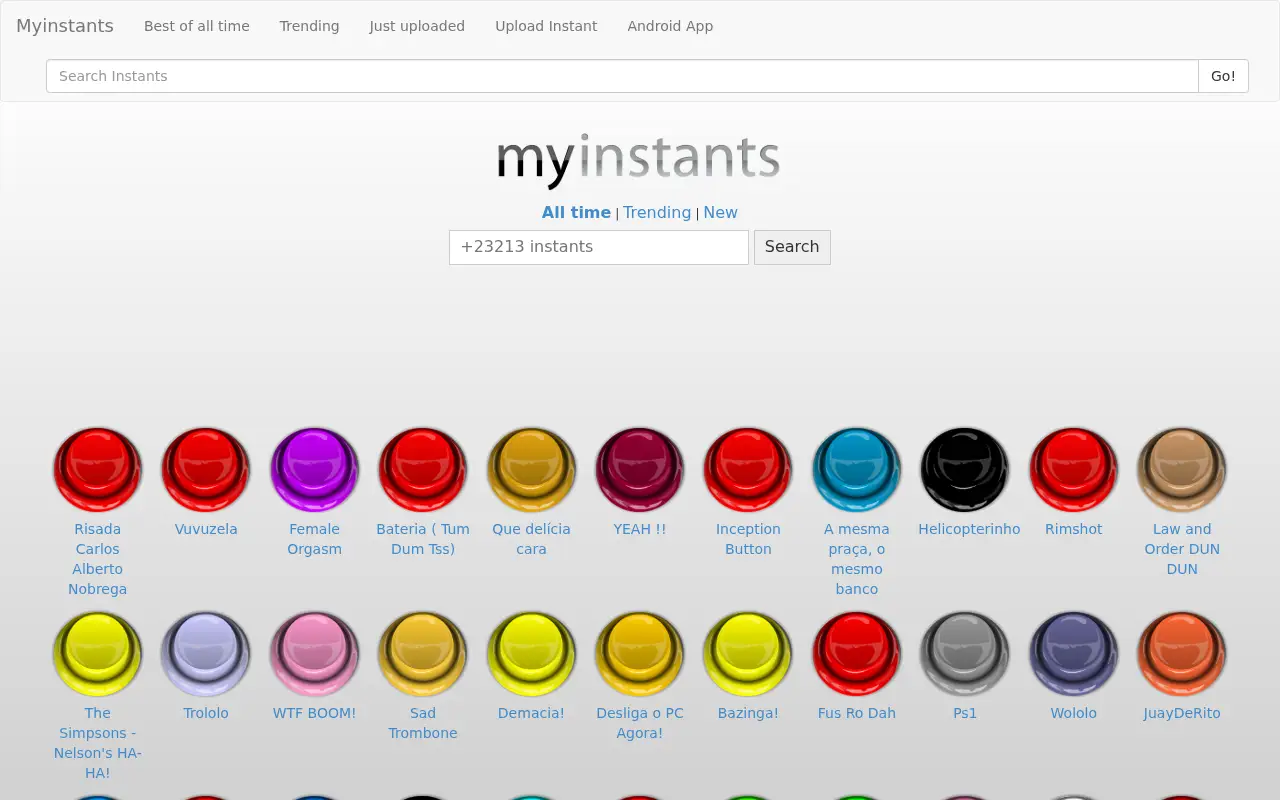The width and height of the screenshot is (1280, 800).
Task: Play the red Vuvuzela sound button
Action: [x=206, y=469]
